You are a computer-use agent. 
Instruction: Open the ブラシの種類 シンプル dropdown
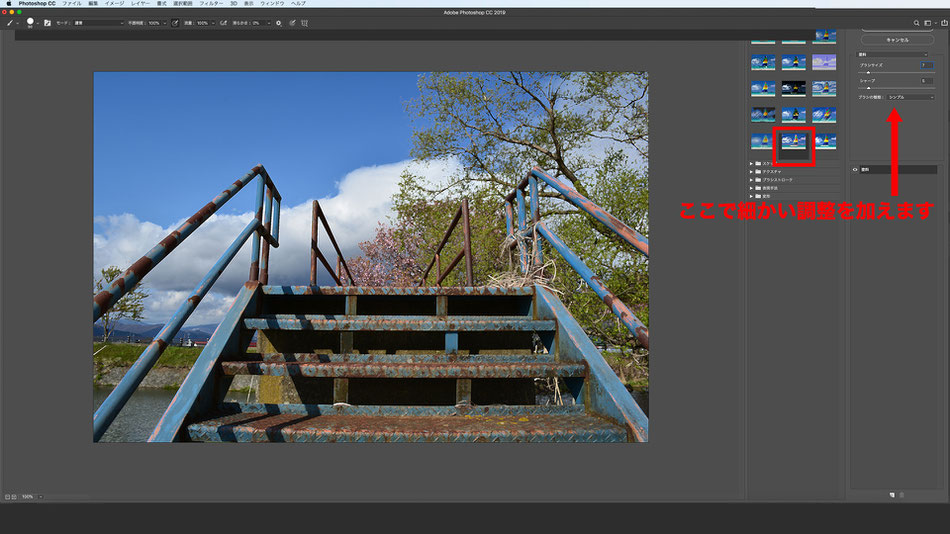point(911,97)
